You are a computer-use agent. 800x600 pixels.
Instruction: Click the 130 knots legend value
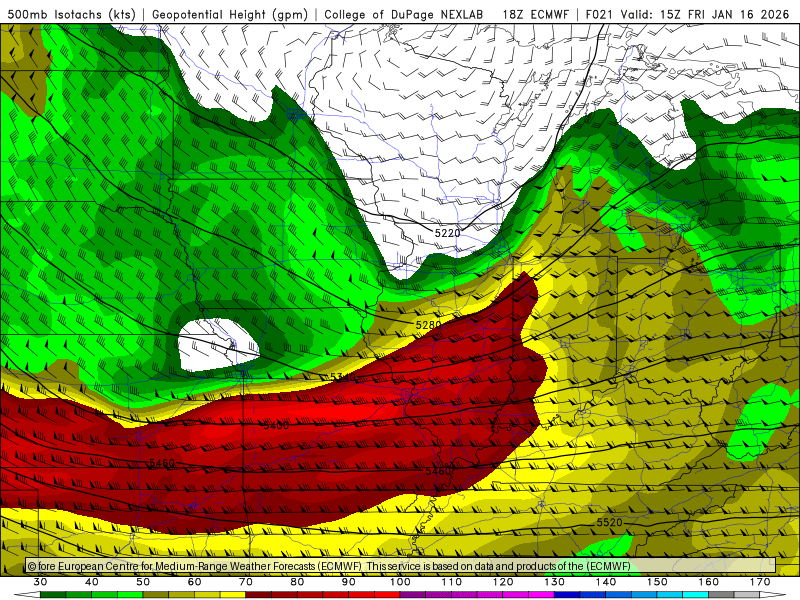point(554,582)
